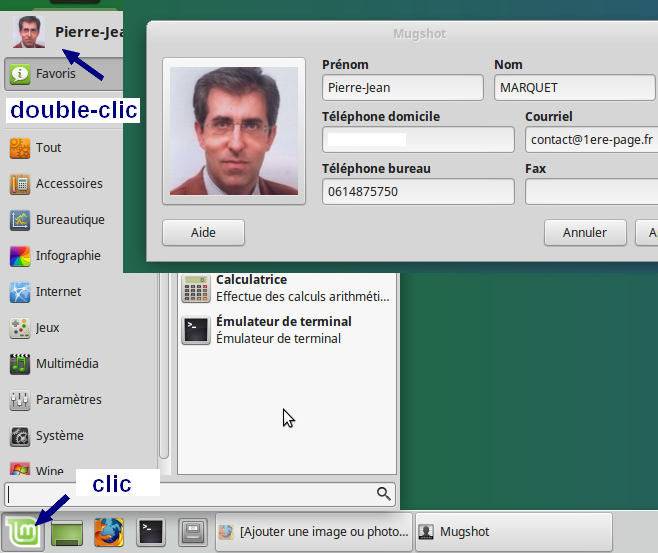Switch to Mugshot window in taskbar
The width and height of the screenshot is (658, 553).
tap(512, 532)
